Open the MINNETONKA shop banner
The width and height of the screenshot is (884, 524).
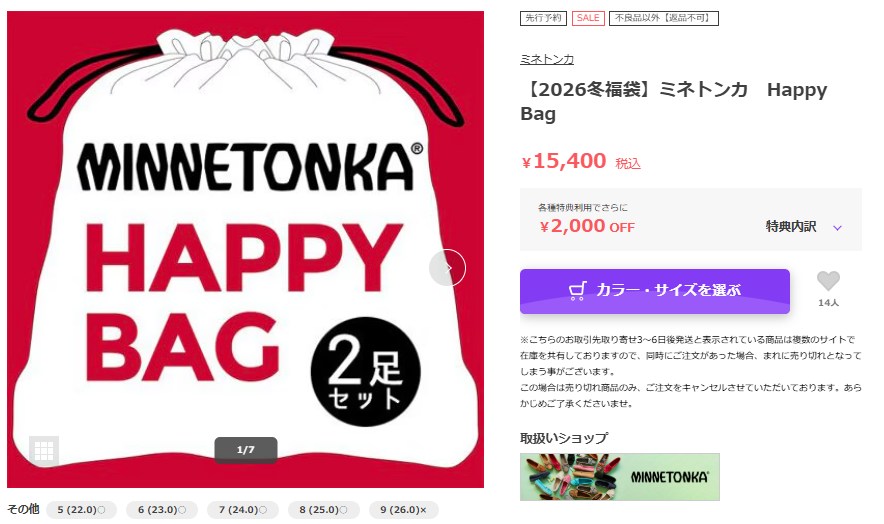pyautogui.click(x=620, y=477)
